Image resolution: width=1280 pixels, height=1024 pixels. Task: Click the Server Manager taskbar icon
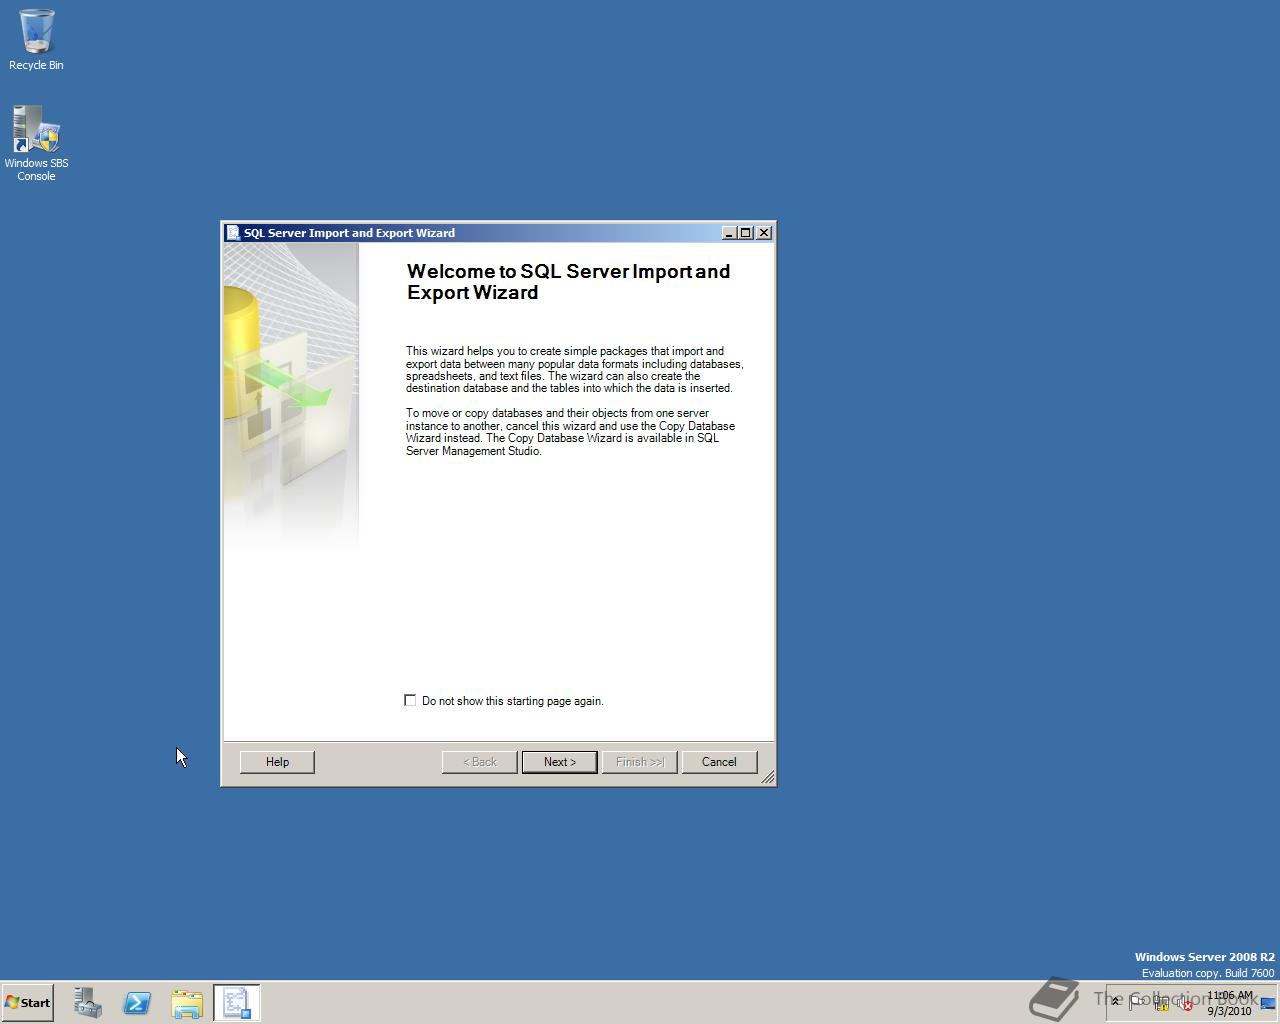(88, 1003)
